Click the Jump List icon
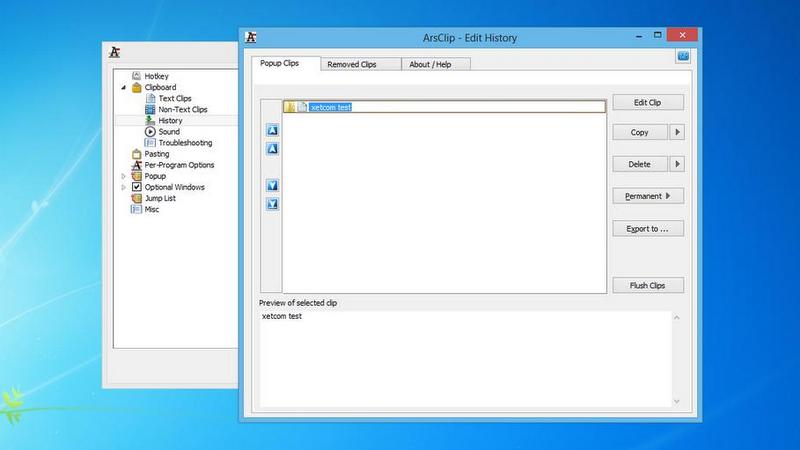The image size is (800, 450). pyautogui.click(x=136, y=198)
